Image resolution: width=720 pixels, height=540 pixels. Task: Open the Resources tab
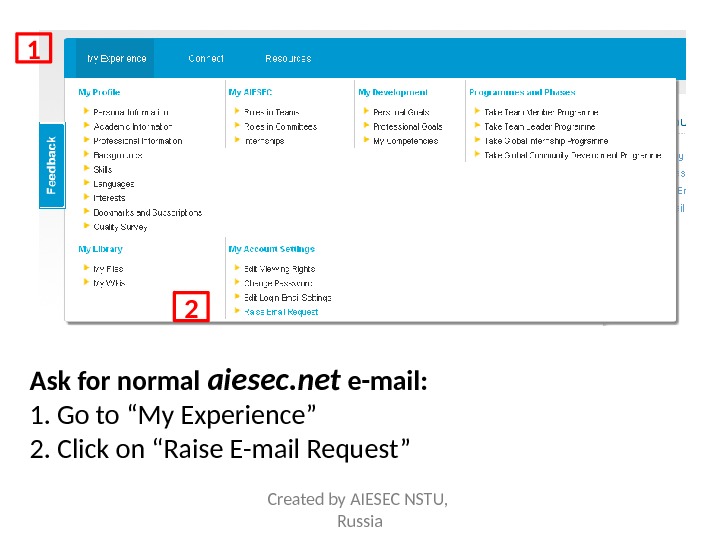288,58
